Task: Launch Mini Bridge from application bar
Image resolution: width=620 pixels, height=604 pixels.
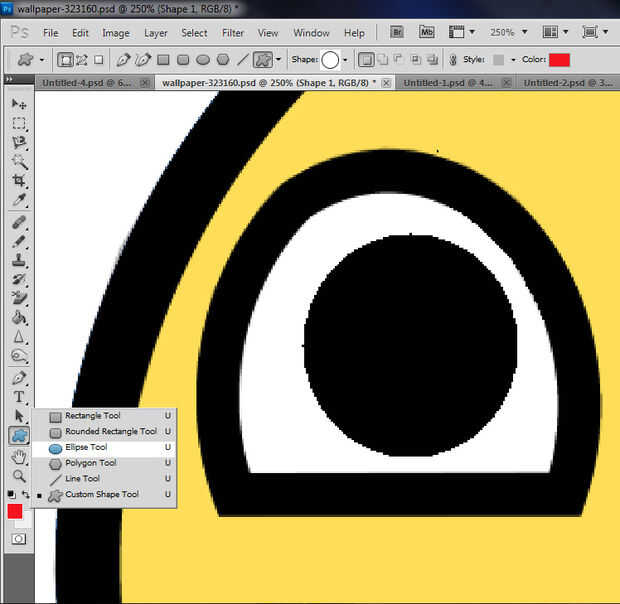Action: click(x=426, y=32)
